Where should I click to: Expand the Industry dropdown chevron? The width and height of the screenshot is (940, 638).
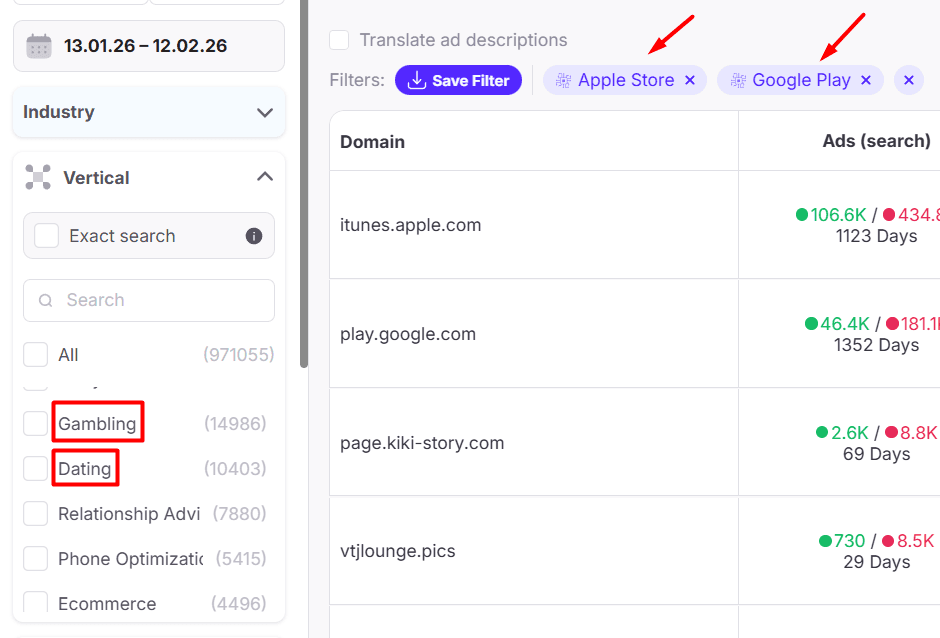[265, 113]
